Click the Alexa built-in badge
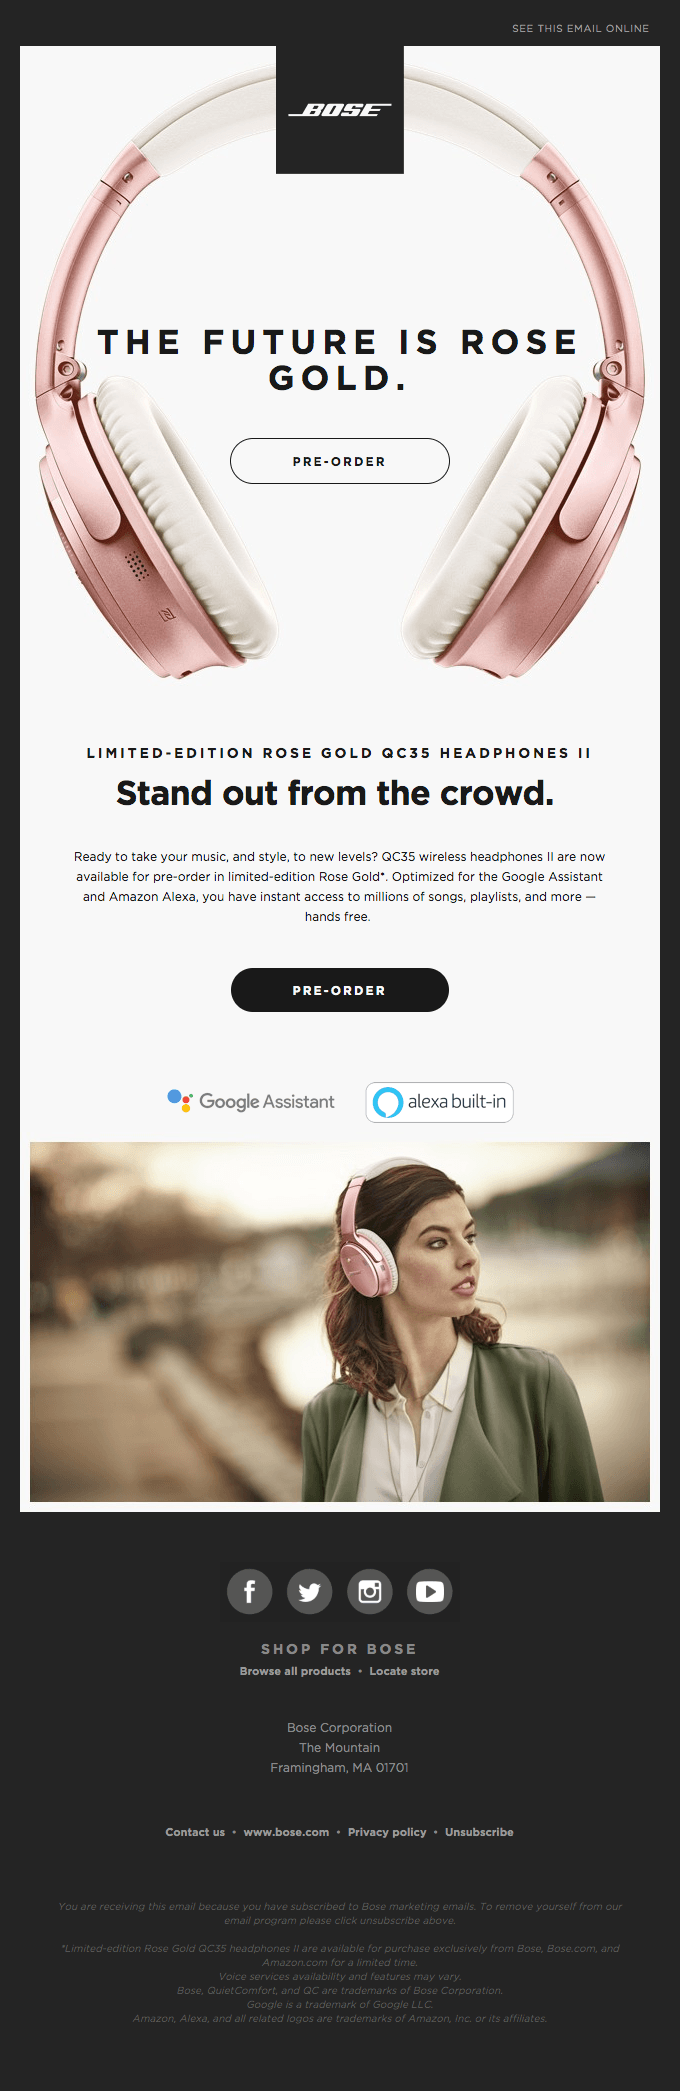The height and width of the screenshot is (2091, 680). 439,1102
